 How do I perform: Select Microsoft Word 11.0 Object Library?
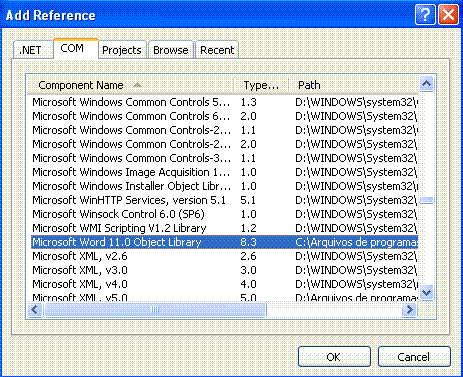[224, 242]
